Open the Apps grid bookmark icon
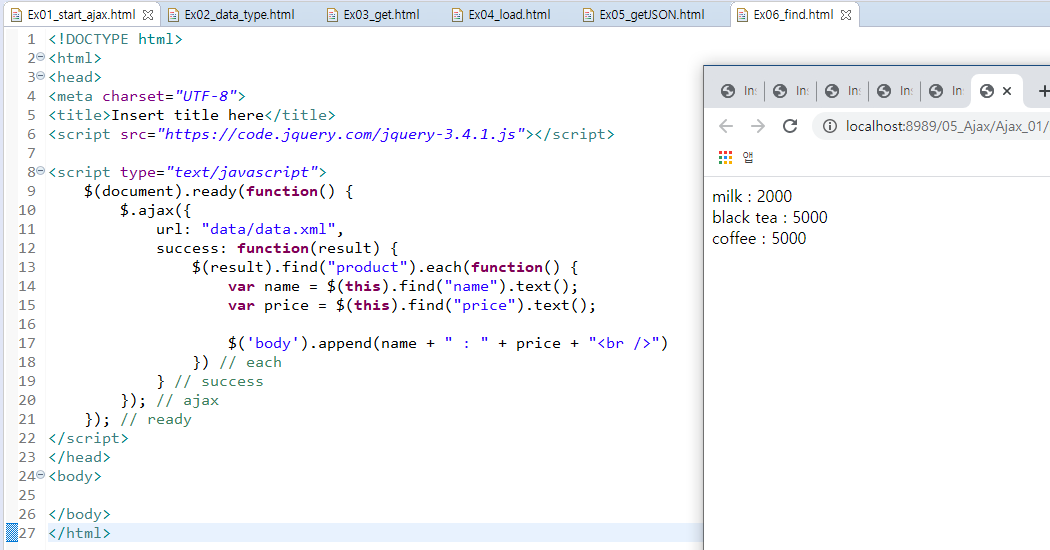 725,157
